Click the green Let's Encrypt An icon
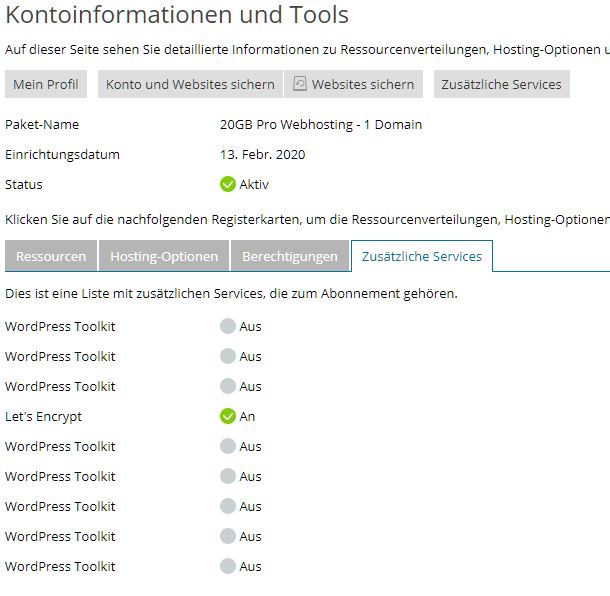This screenshot has height=596, width=610. point(228,416)
